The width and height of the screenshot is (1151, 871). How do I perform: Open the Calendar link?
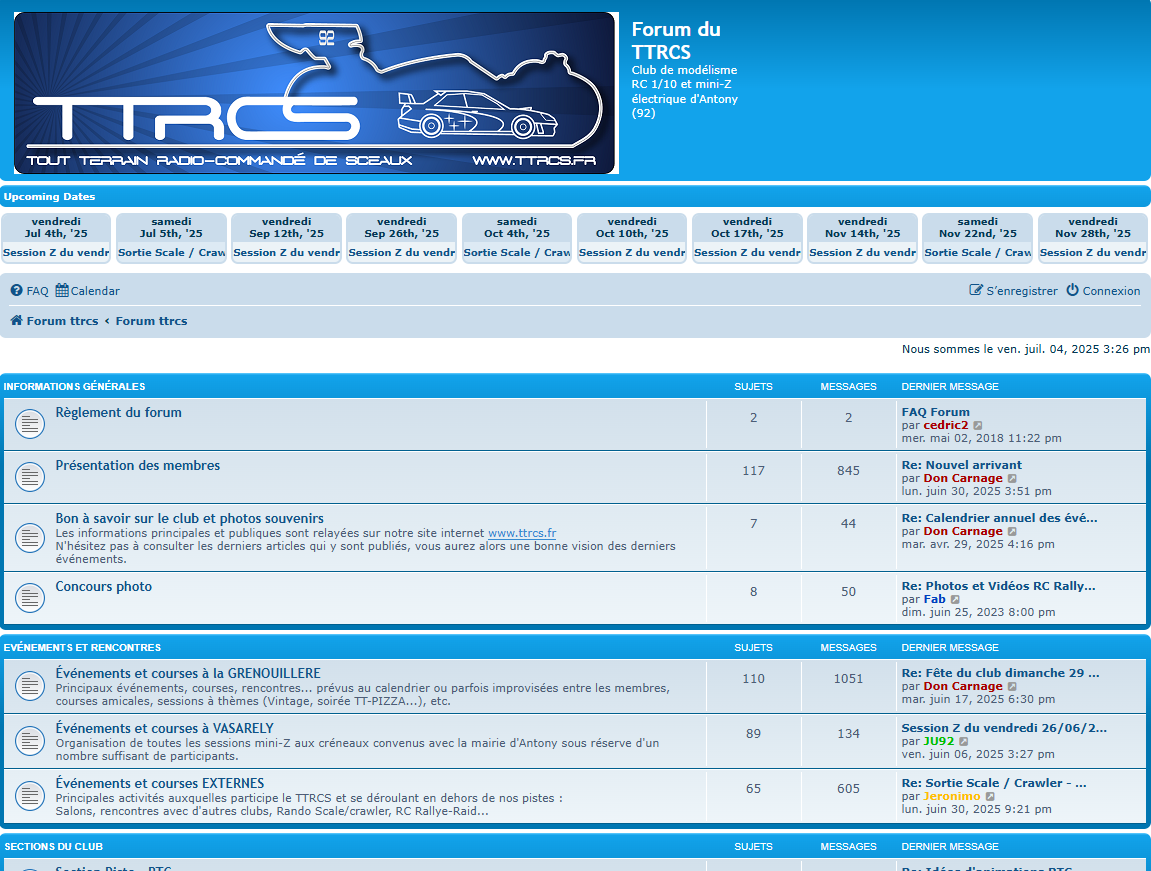coord(95,291)
